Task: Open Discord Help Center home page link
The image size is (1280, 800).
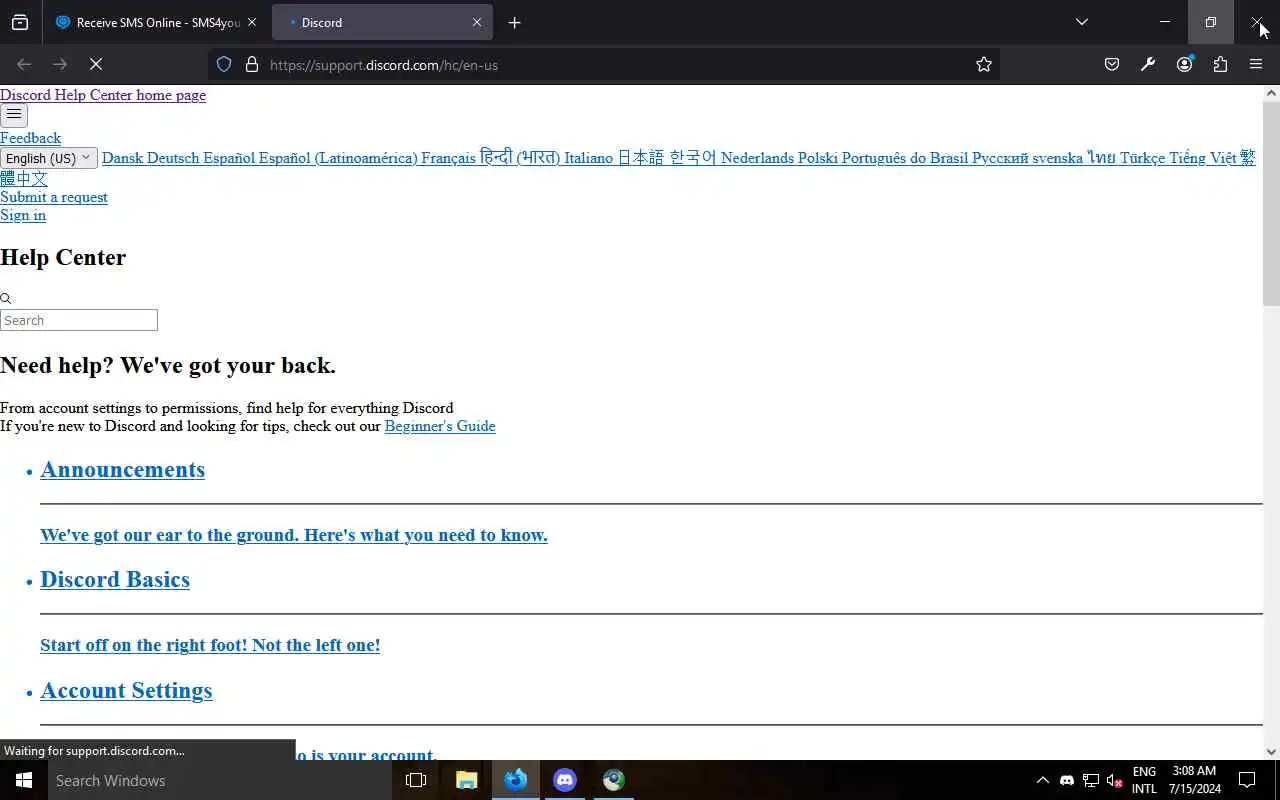Action: point(103,95)
